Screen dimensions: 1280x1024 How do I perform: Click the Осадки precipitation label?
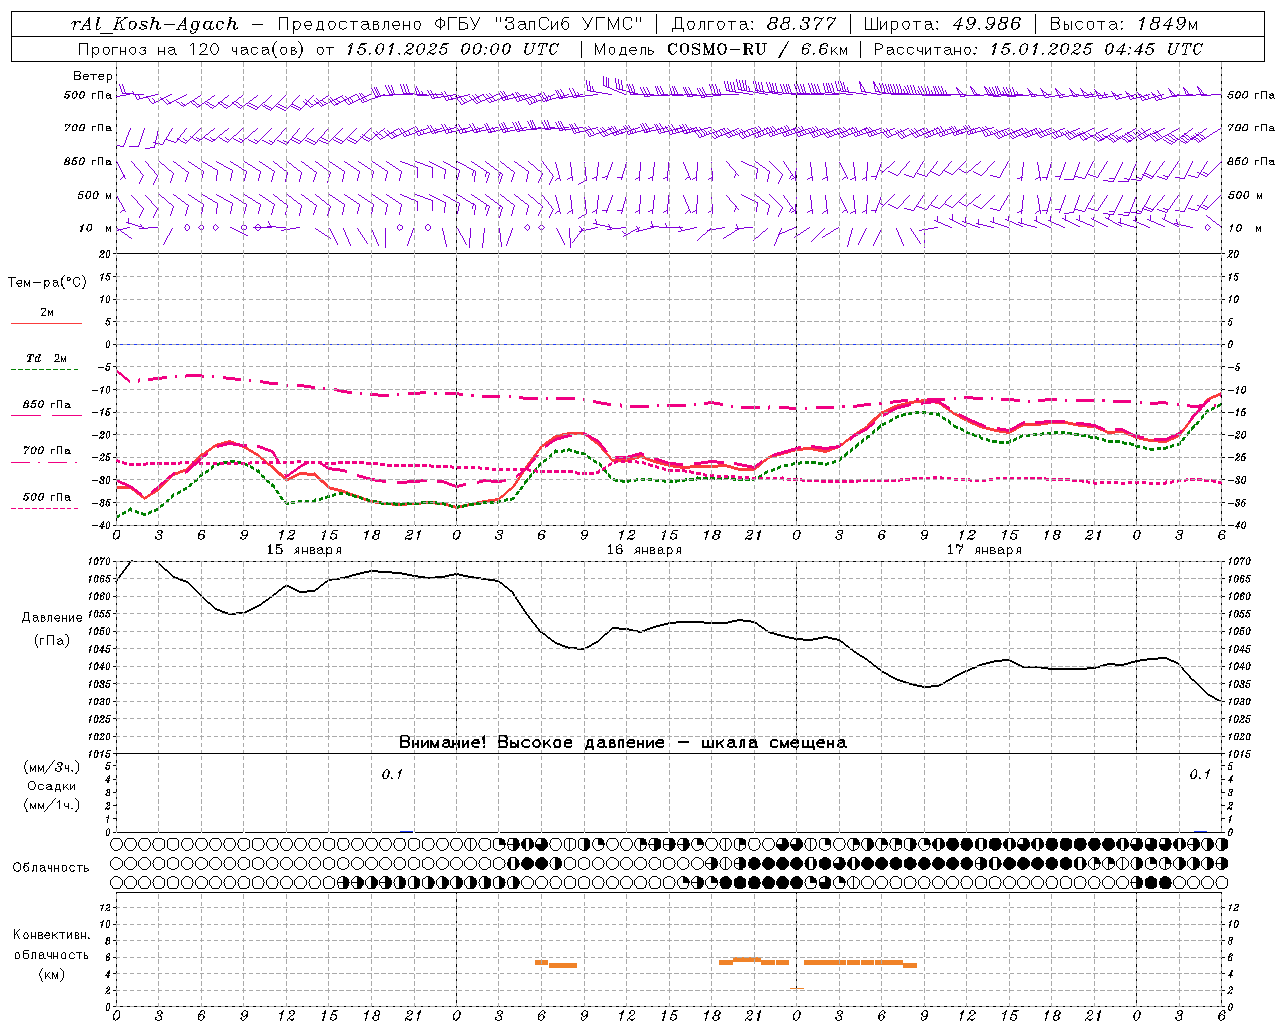pos(52,786)
